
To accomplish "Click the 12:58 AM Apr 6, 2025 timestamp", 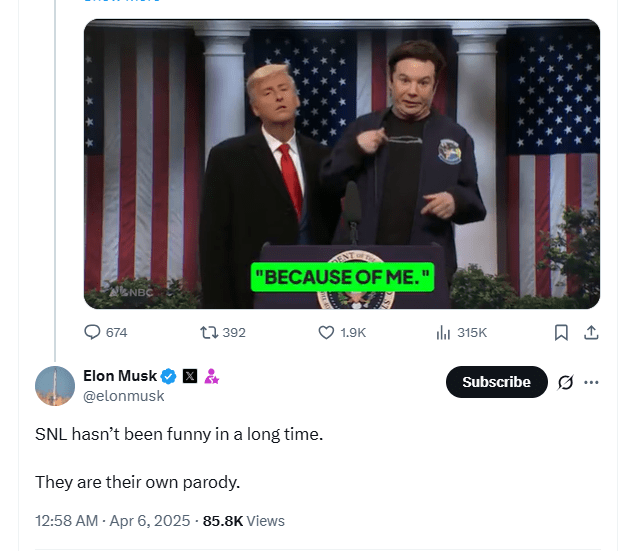I will (114, 521).
